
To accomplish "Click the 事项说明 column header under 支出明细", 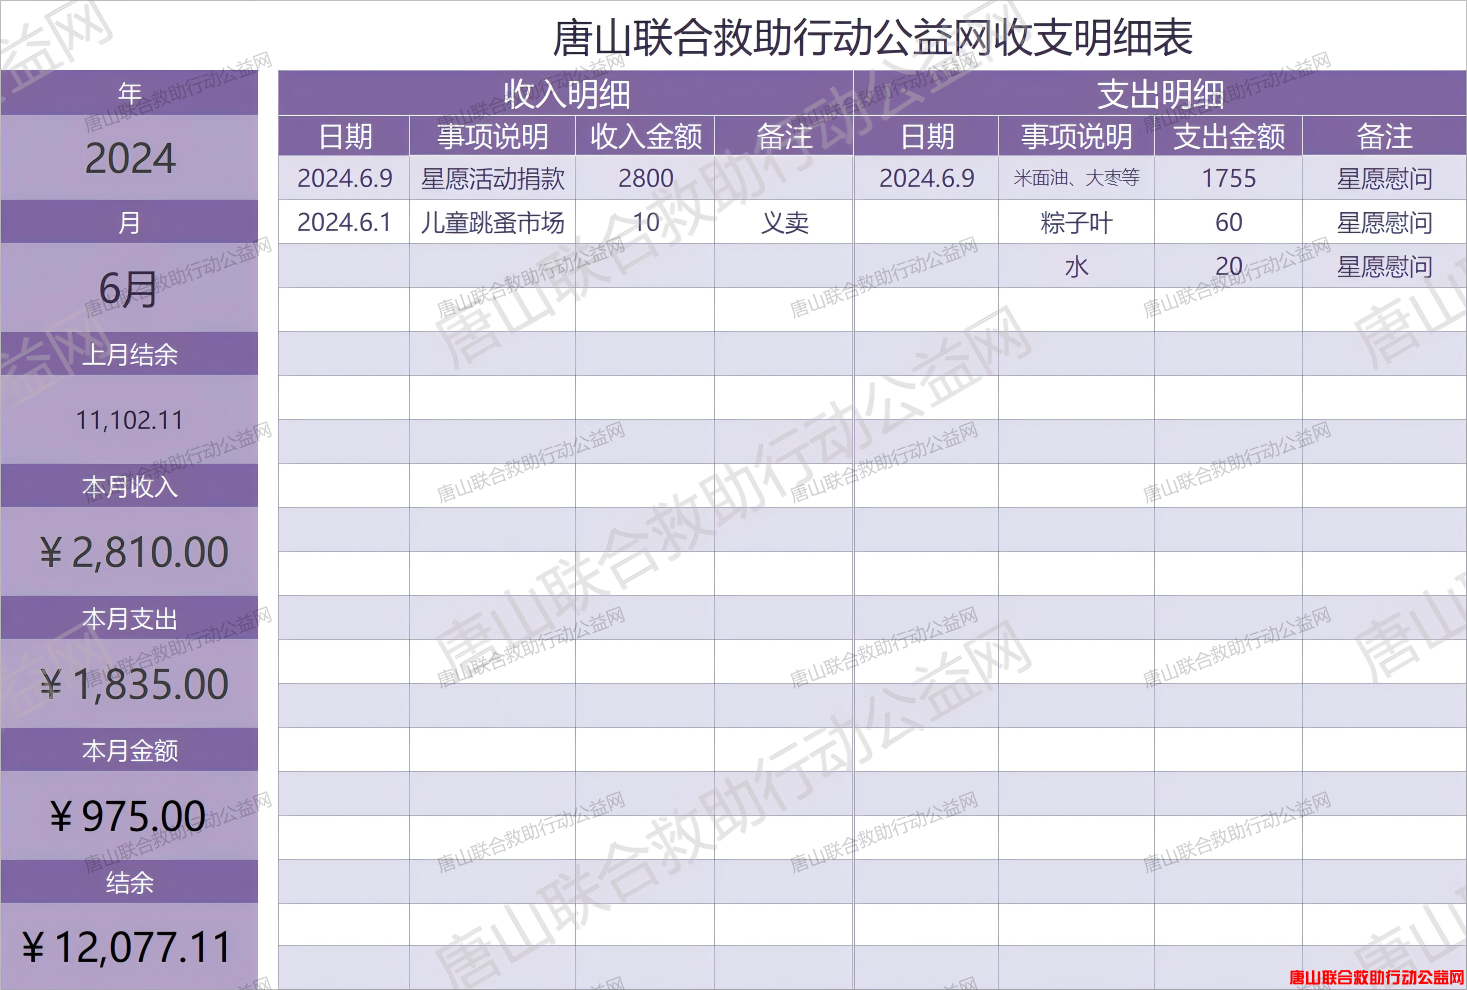I will pos(1076,136).
